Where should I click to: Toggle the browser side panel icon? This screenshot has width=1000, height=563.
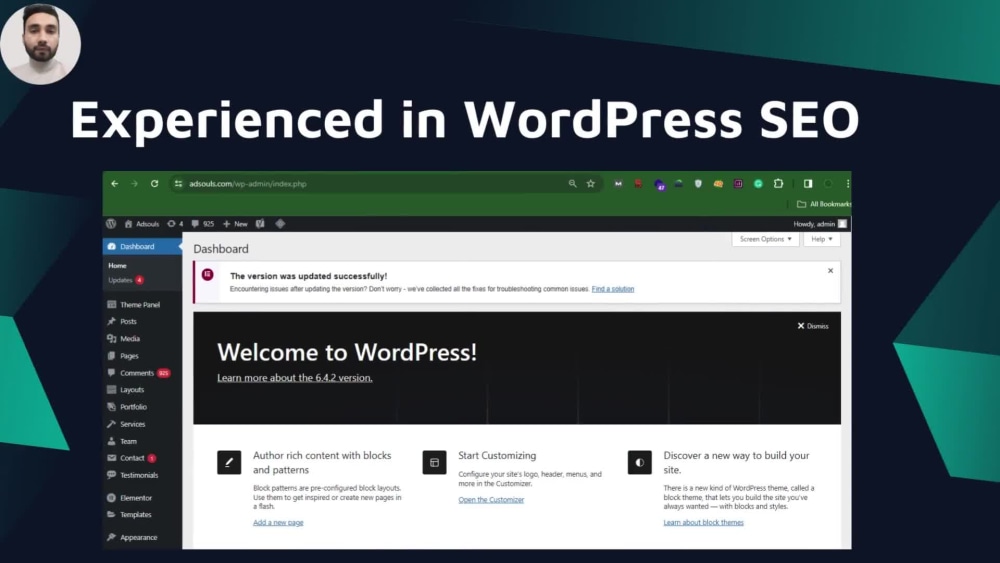coord(808,184)
